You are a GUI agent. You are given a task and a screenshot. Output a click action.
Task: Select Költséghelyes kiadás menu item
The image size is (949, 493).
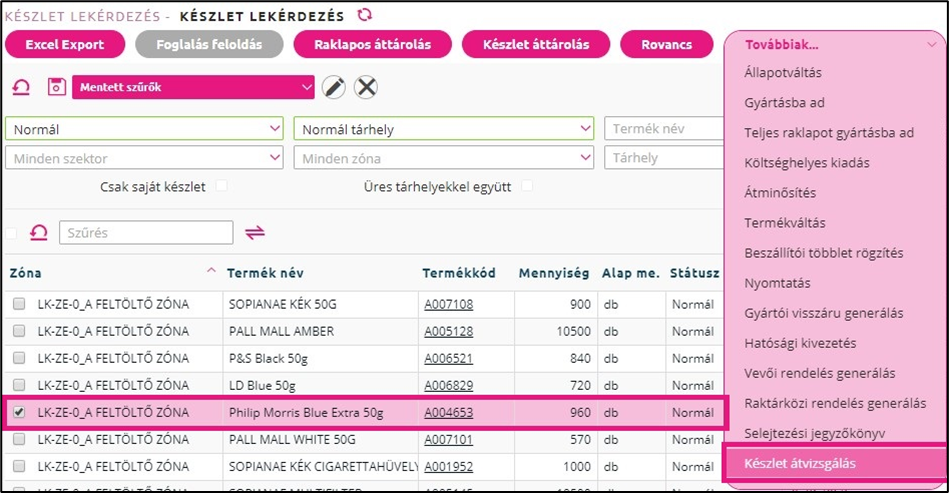[807, 163]
